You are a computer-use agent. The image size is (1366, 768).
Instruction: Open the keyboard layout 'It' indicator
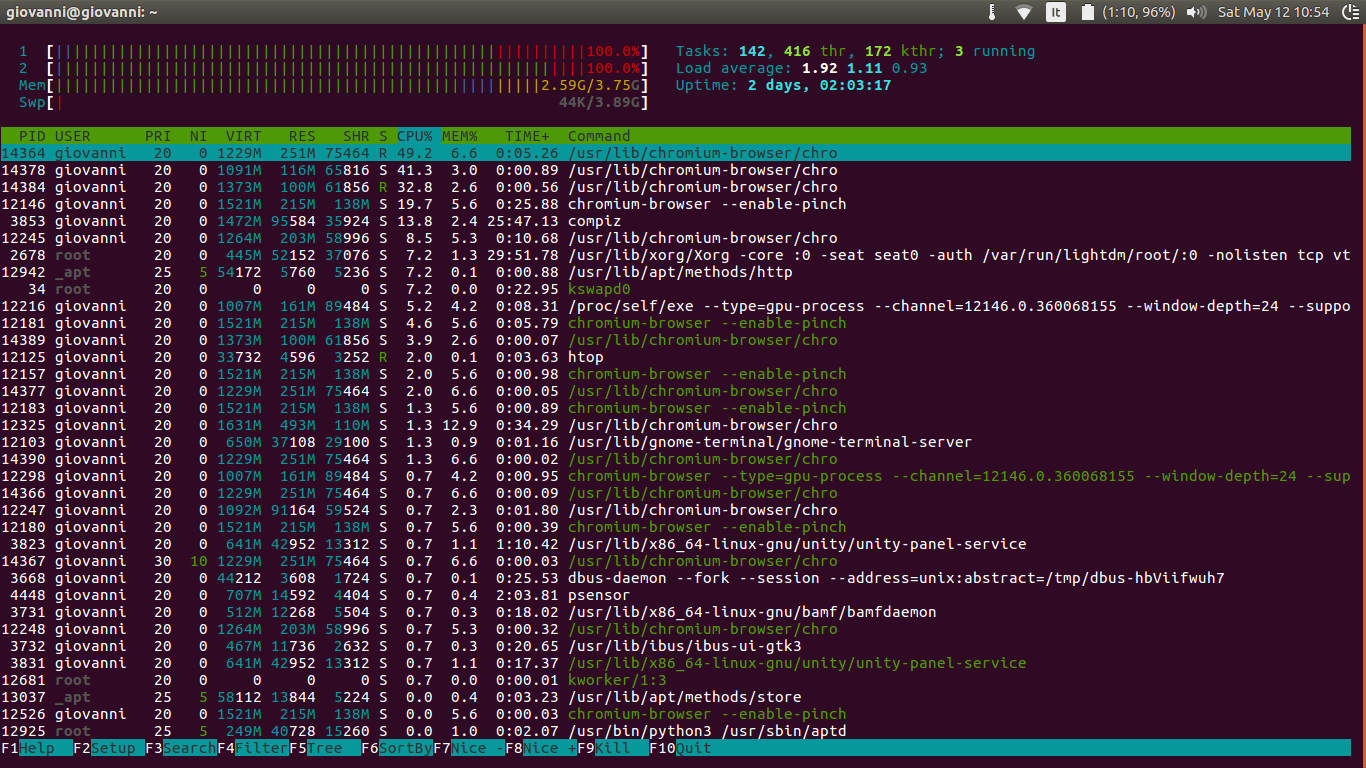[1056, 12]
